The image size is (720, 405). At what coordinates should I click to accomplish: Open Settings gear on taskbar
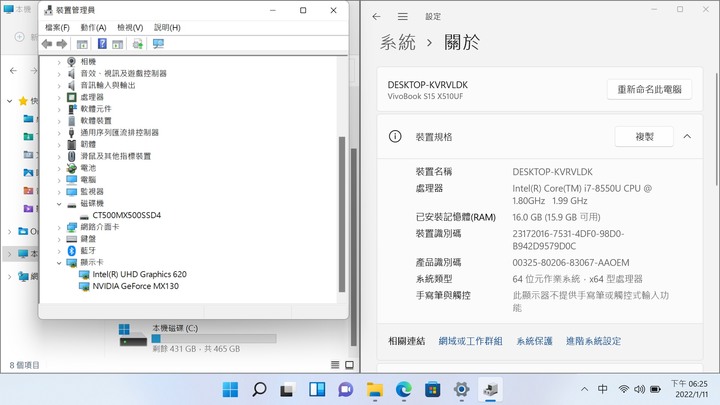[x=461, y=389]
